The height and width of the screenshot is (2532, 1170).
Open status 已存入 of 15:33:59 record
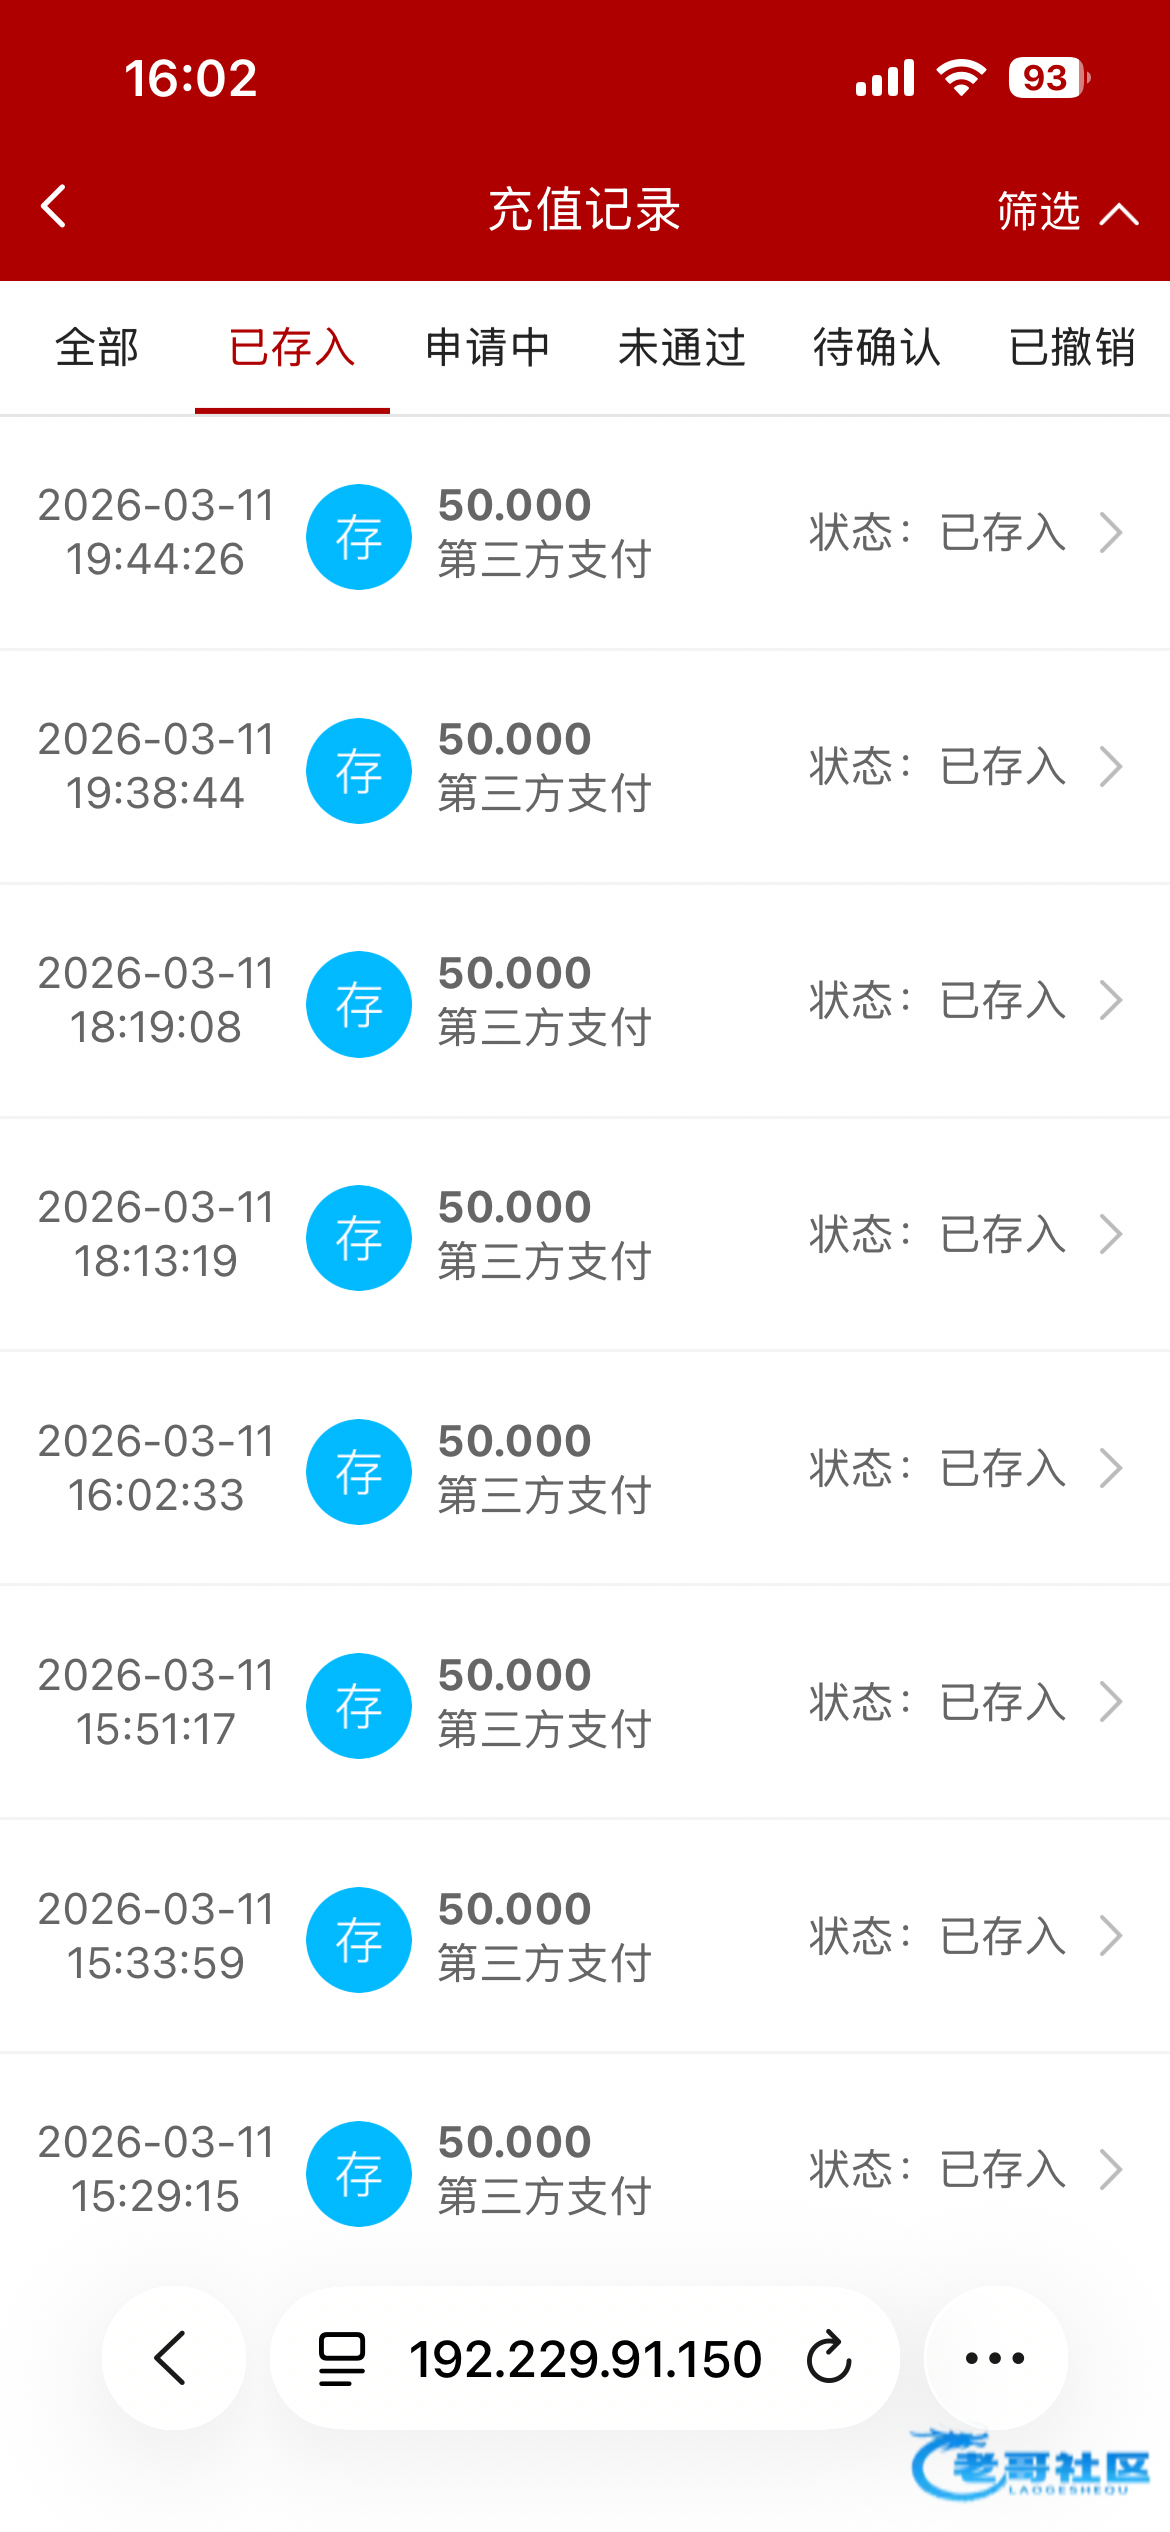tap(1002, 1937)
